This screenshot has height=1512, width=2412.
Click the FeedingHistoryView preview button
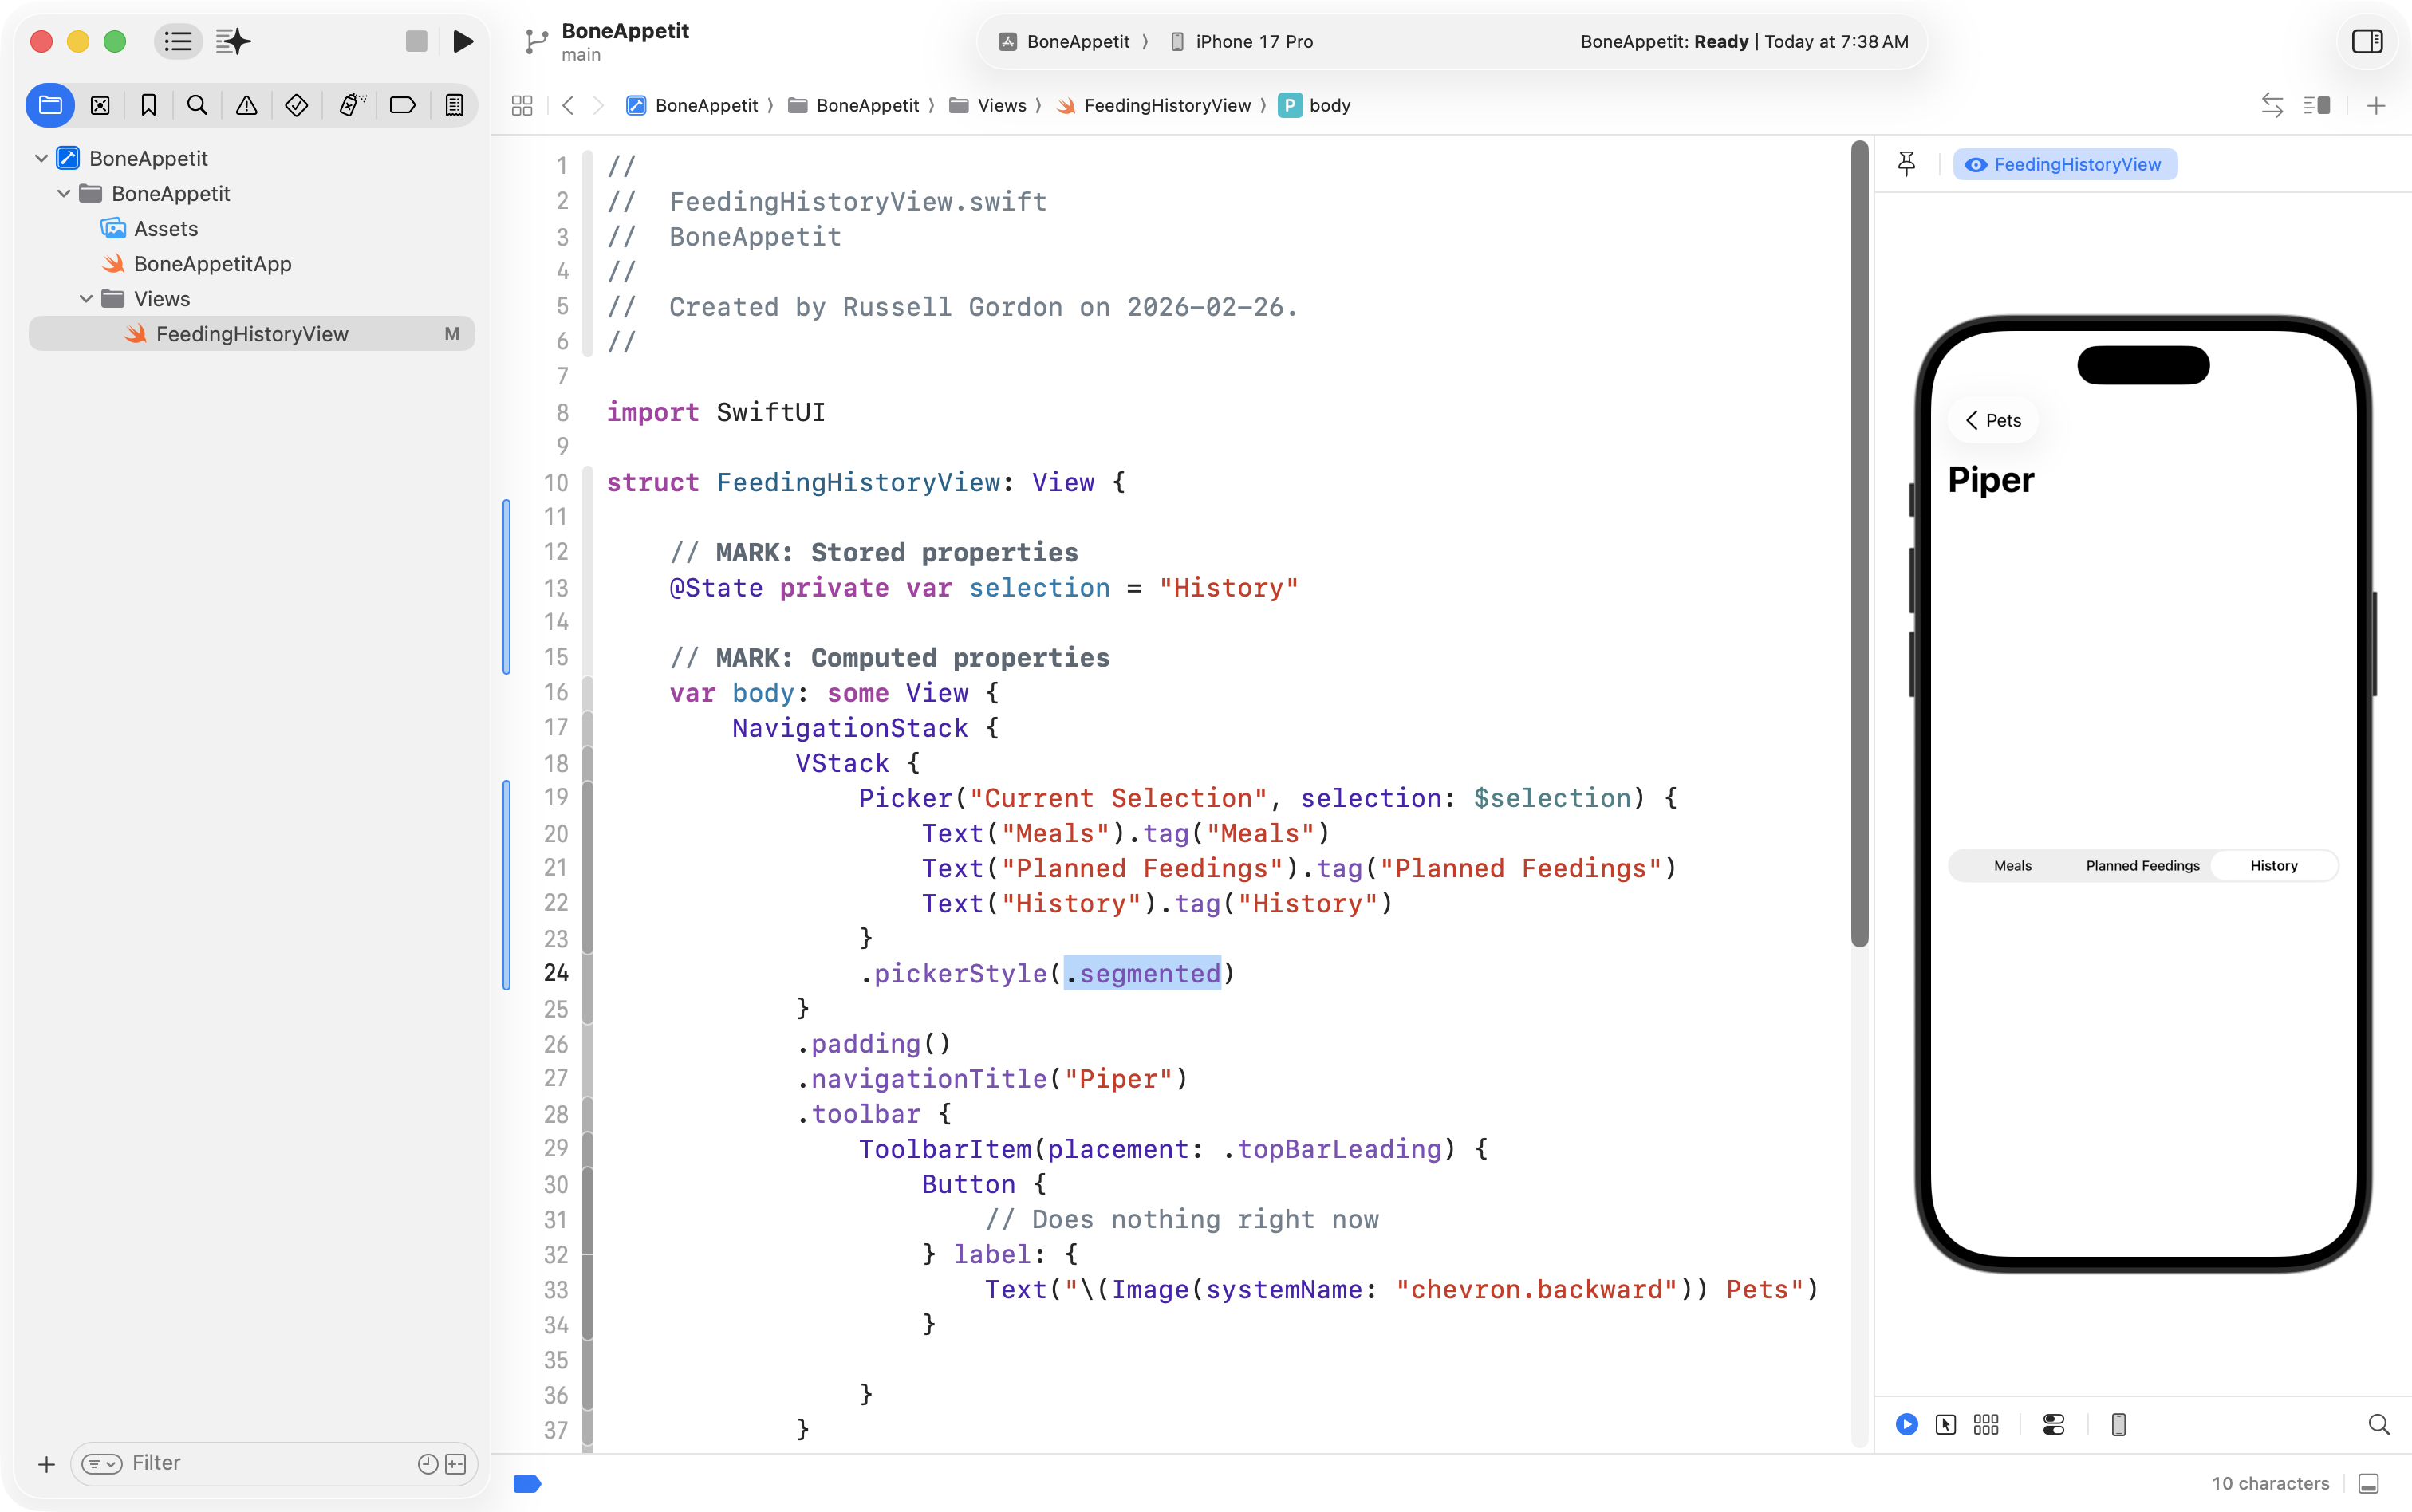point(2064,164)
